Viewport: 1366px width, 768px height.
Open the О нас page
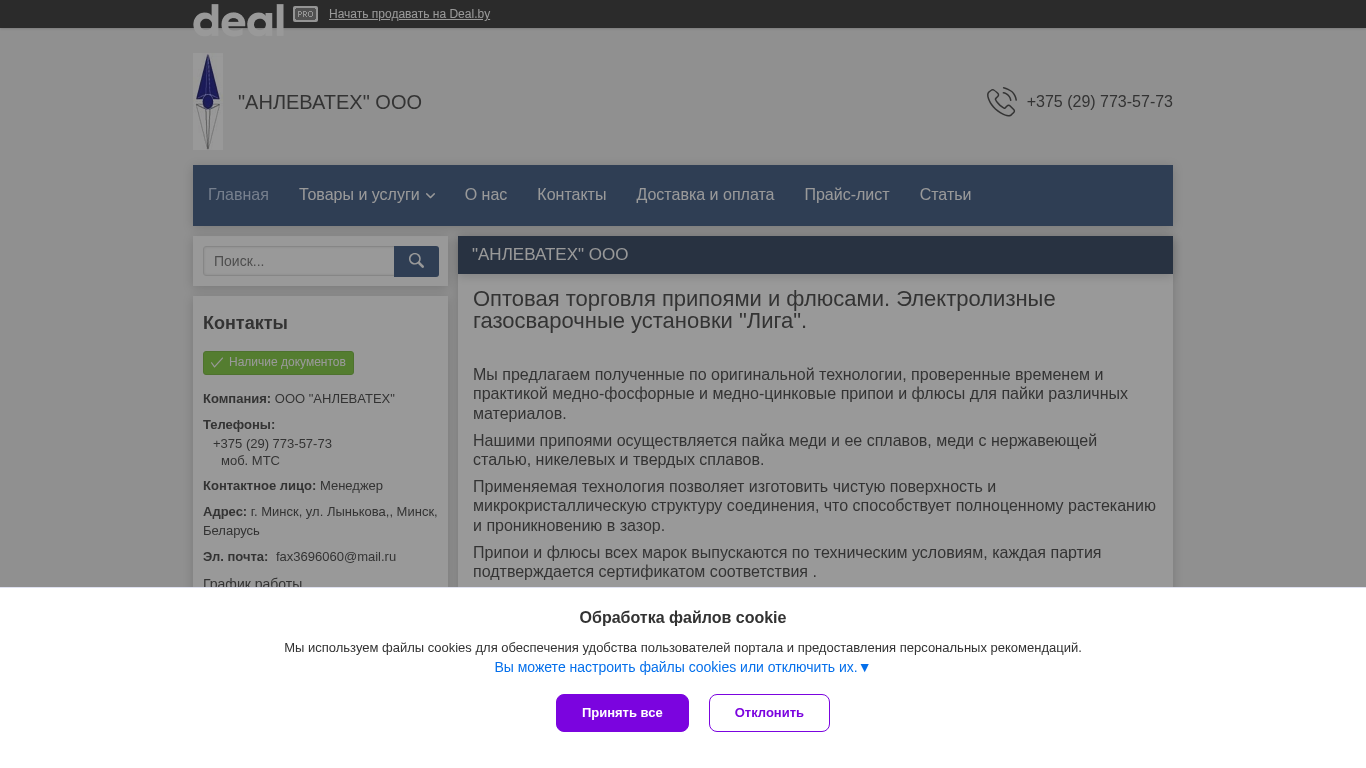click(x=486, y=194)
